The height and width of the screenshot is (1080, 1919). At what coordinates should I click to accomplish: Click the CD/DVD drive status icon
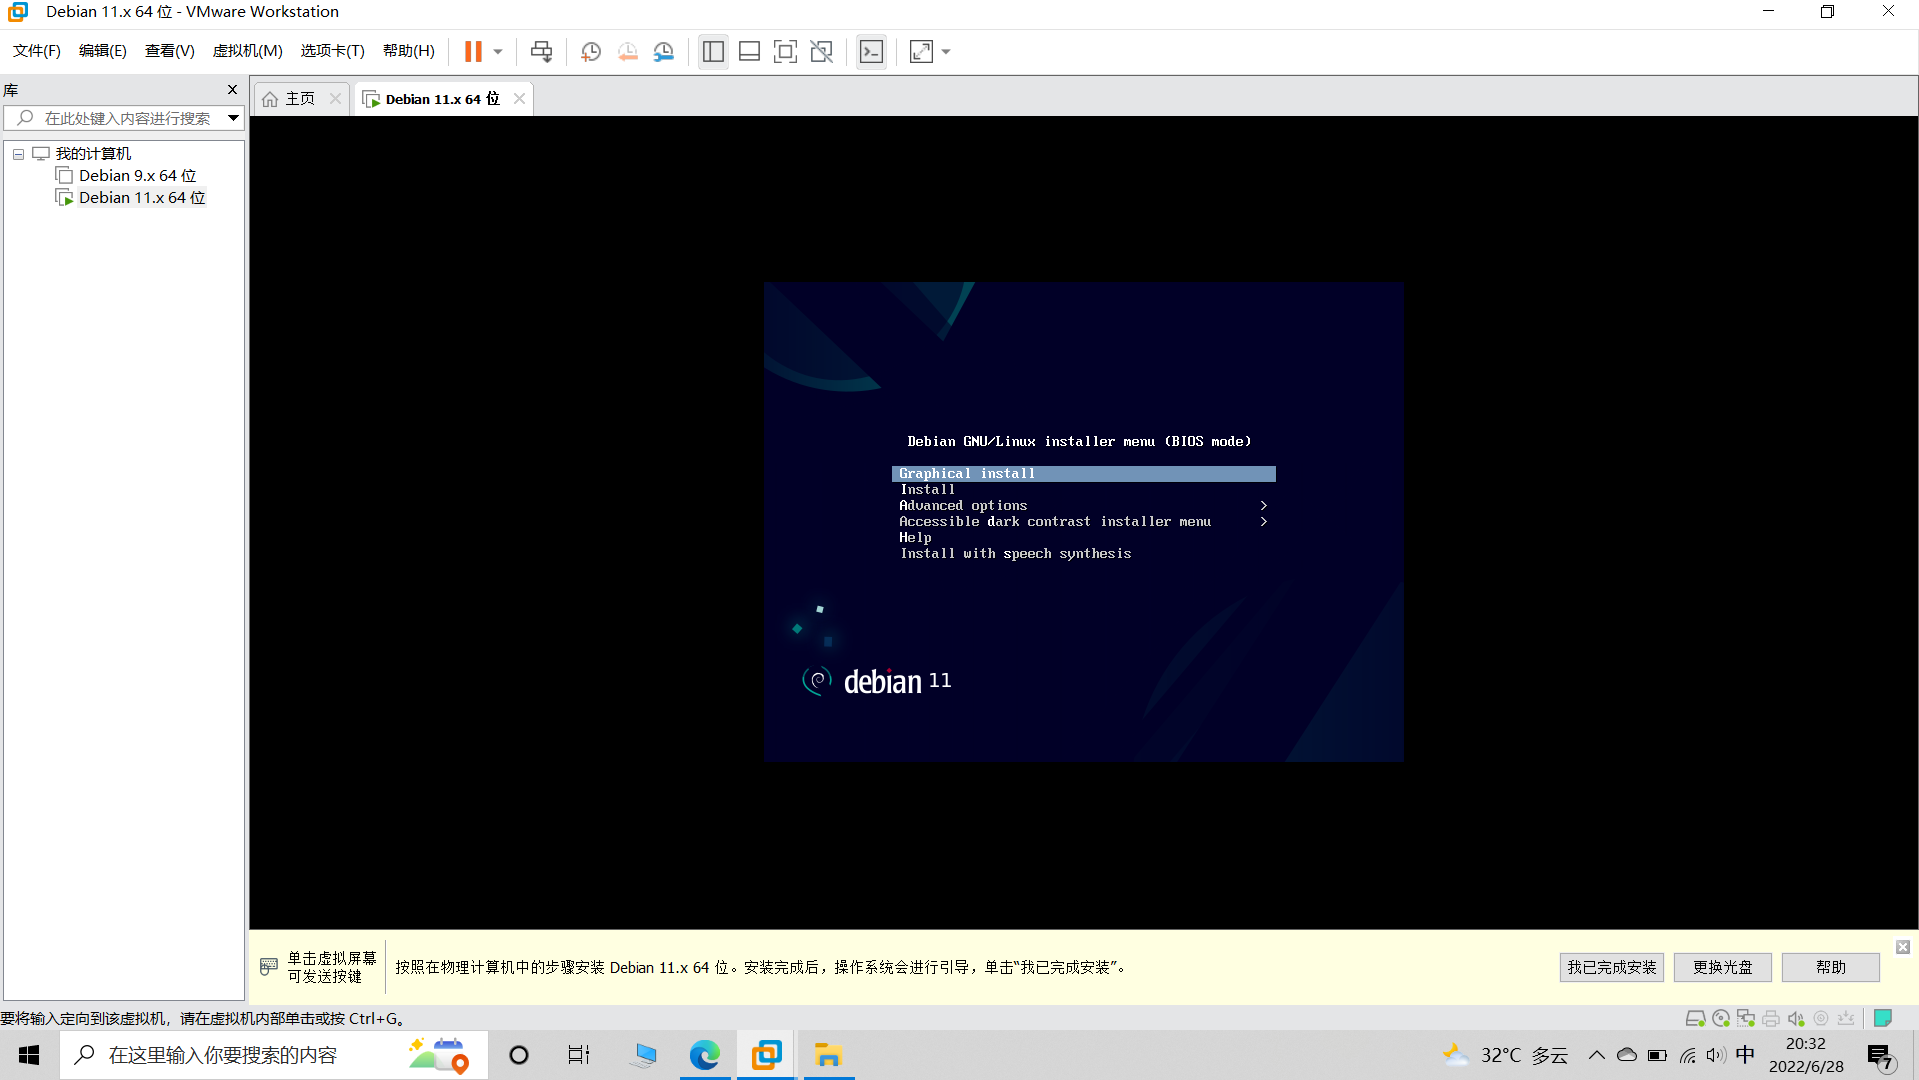point(1720,1018)
